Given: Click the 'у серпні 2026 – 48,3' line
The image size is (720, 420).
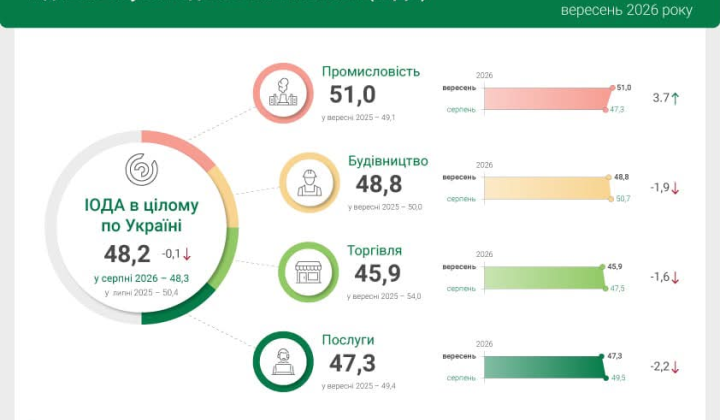Looking at the screenshot, I should pos(141,279).
